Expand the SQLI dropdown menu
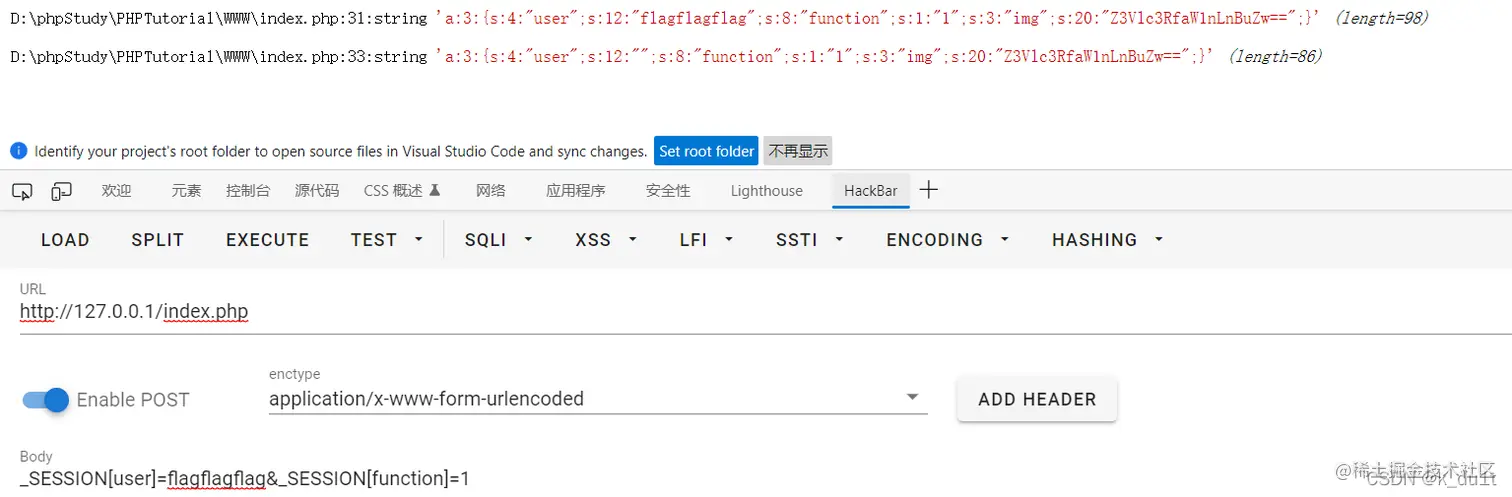 point(498,240)
